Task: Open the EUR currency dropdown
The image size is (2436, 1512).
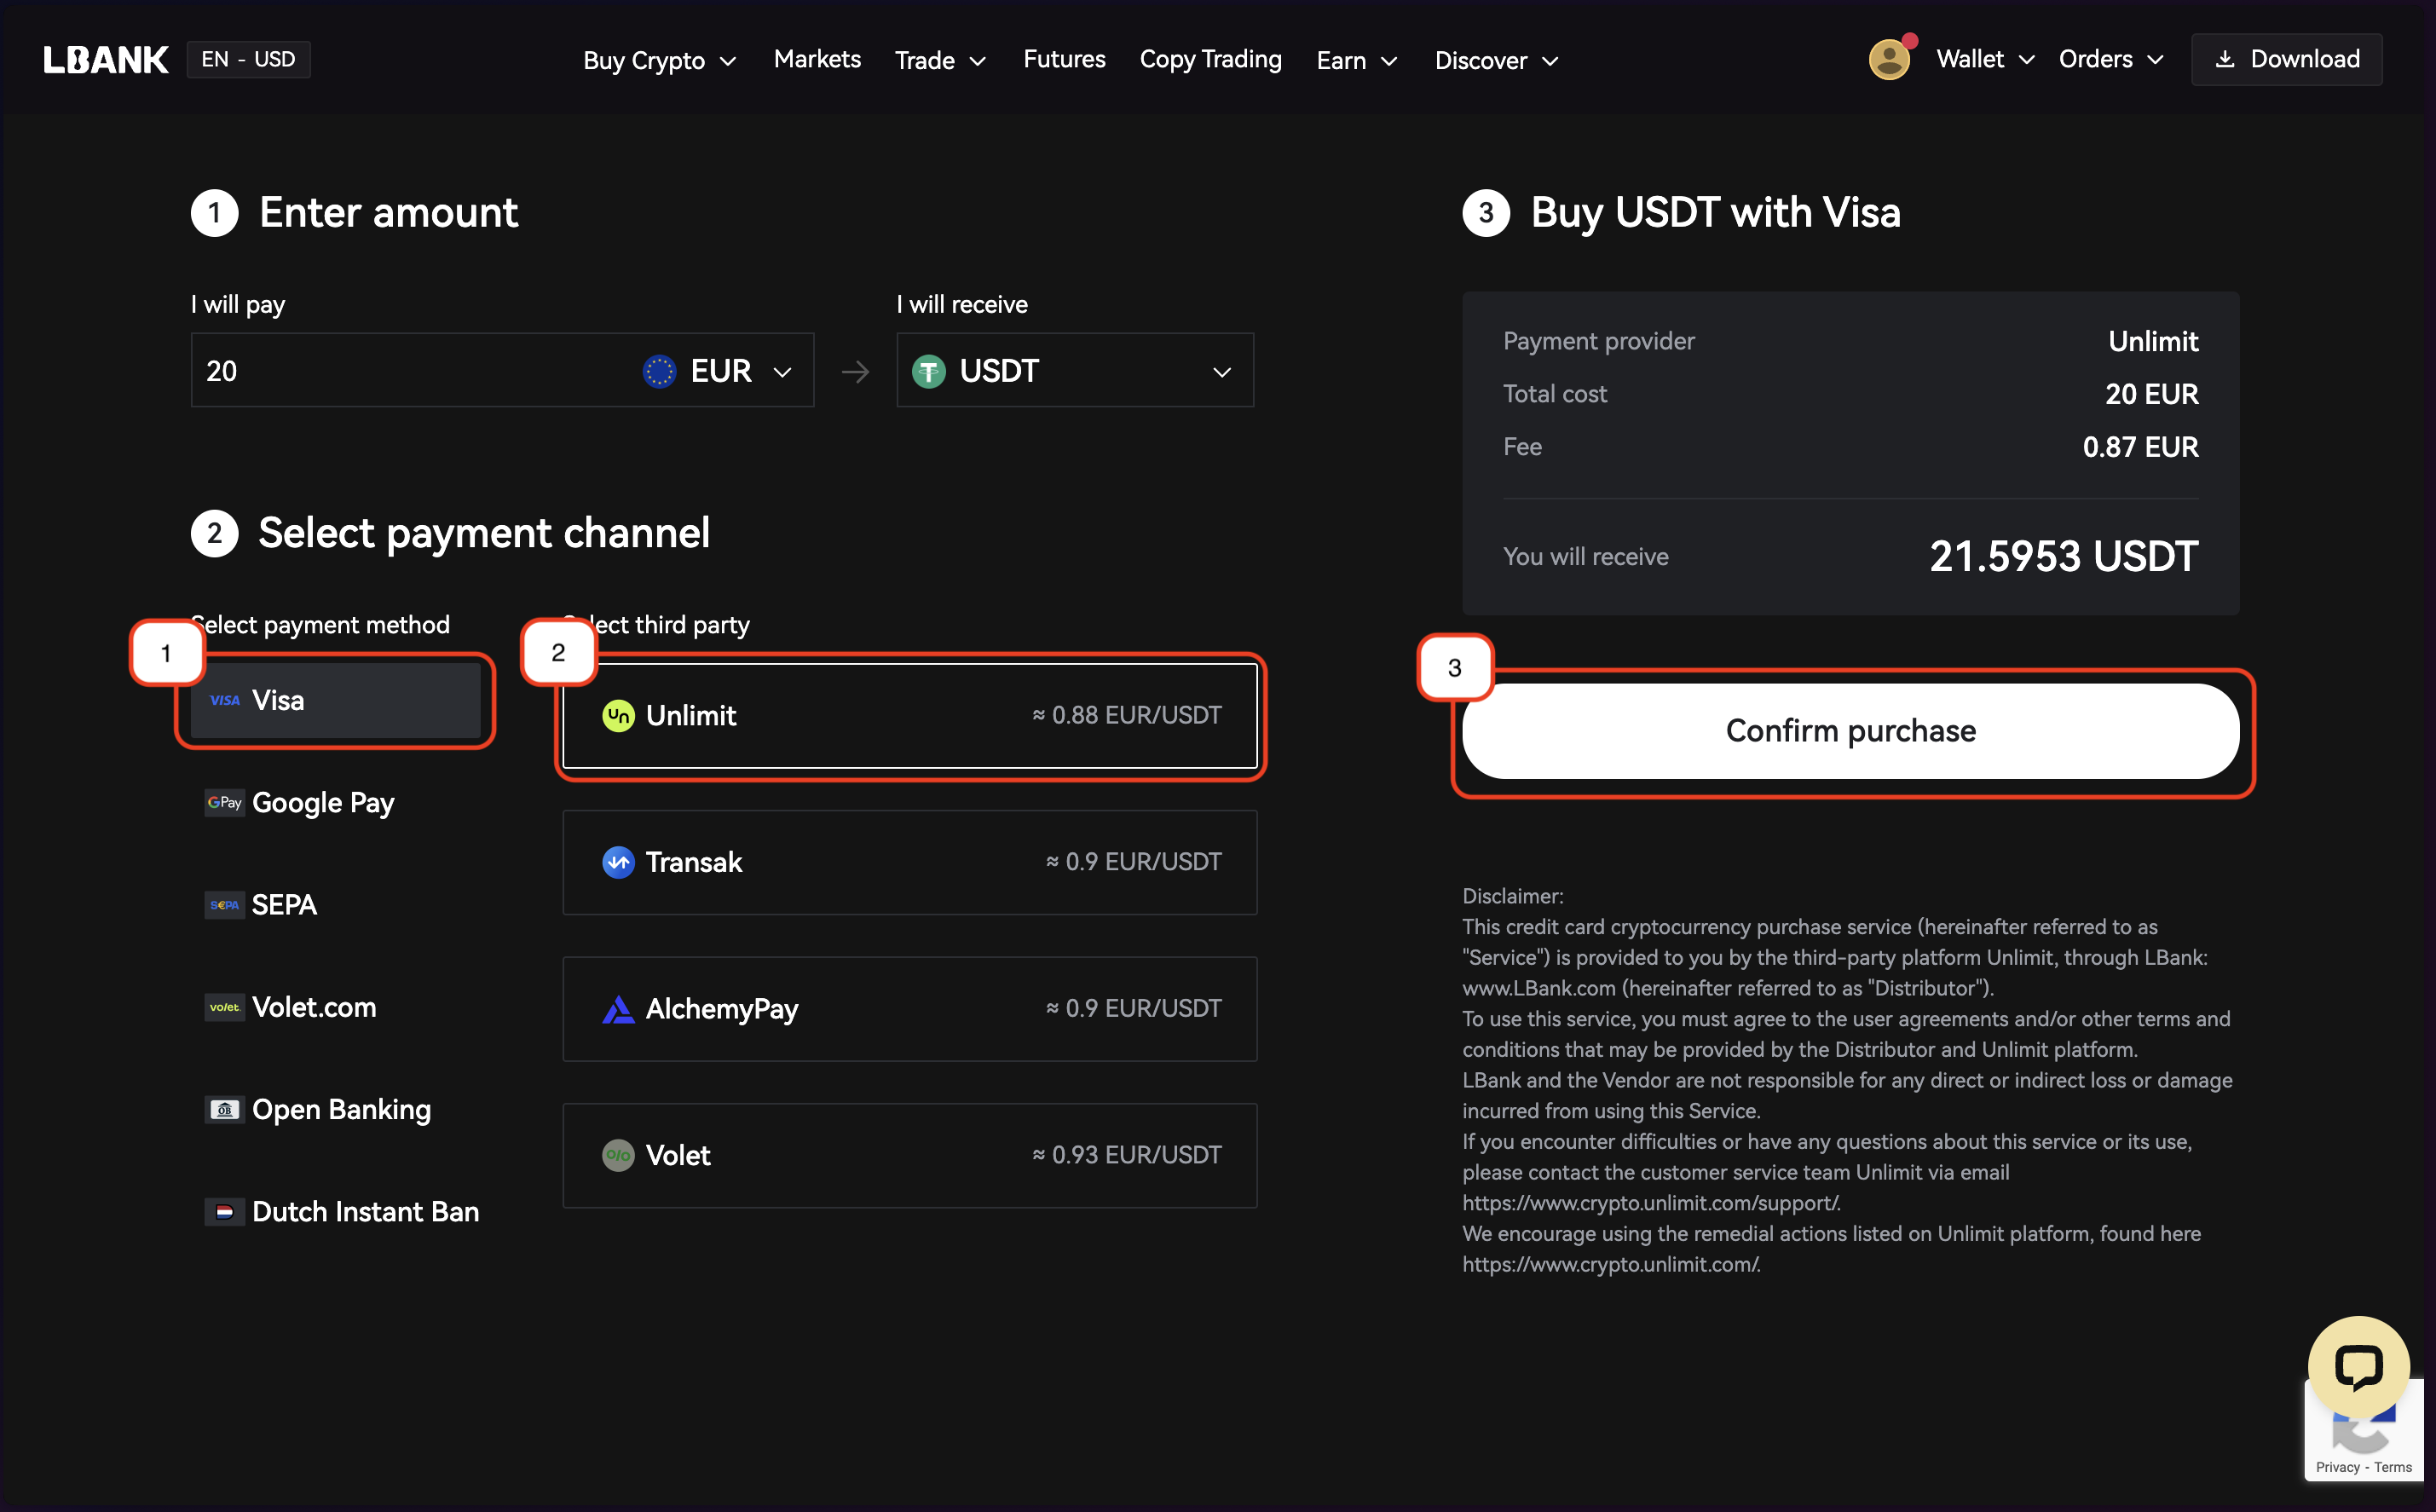Action: click(719, 371)
